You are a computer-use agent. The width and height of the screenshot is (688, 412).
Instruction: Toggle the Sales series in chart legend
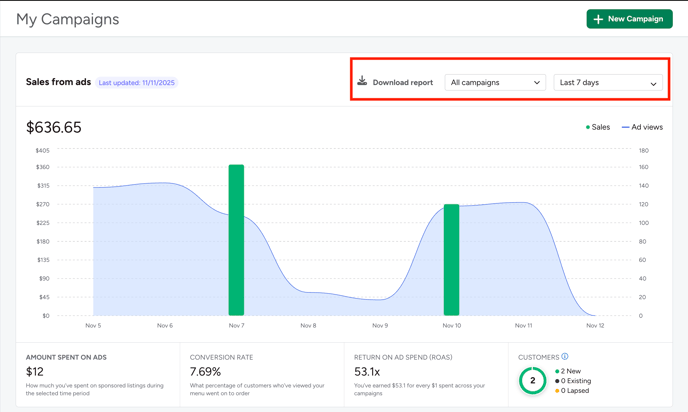click(598, 128)
